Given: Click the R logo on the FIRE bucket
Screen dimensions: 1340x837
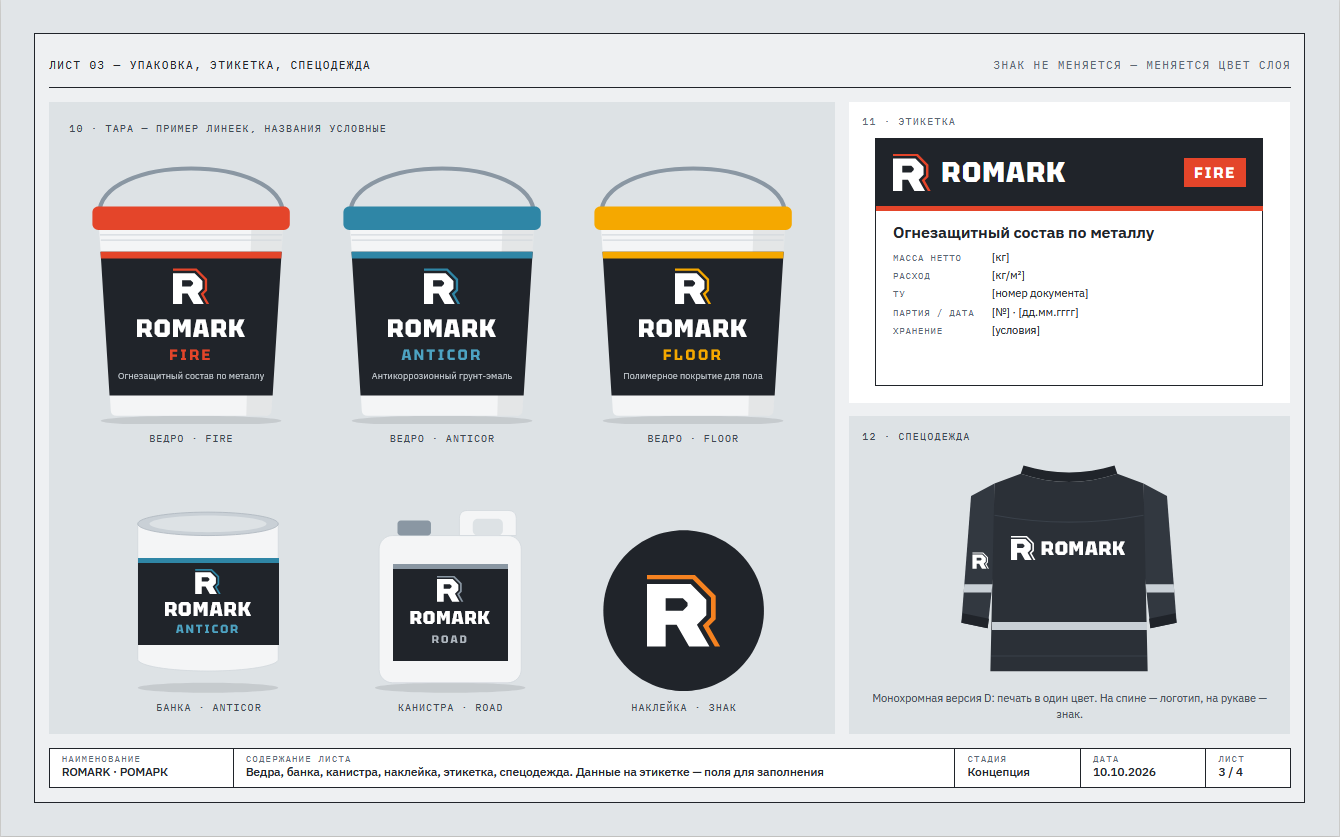Looking at the screenshot, I should pos(190,287).
